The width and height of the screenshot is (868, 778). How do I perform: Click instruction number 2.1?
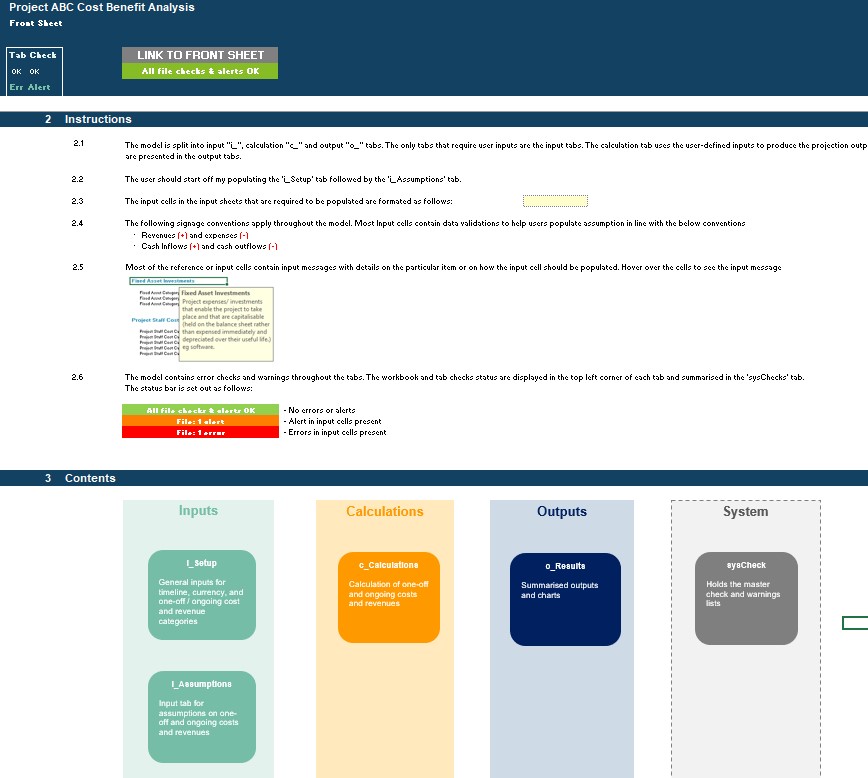pos(79,143)
